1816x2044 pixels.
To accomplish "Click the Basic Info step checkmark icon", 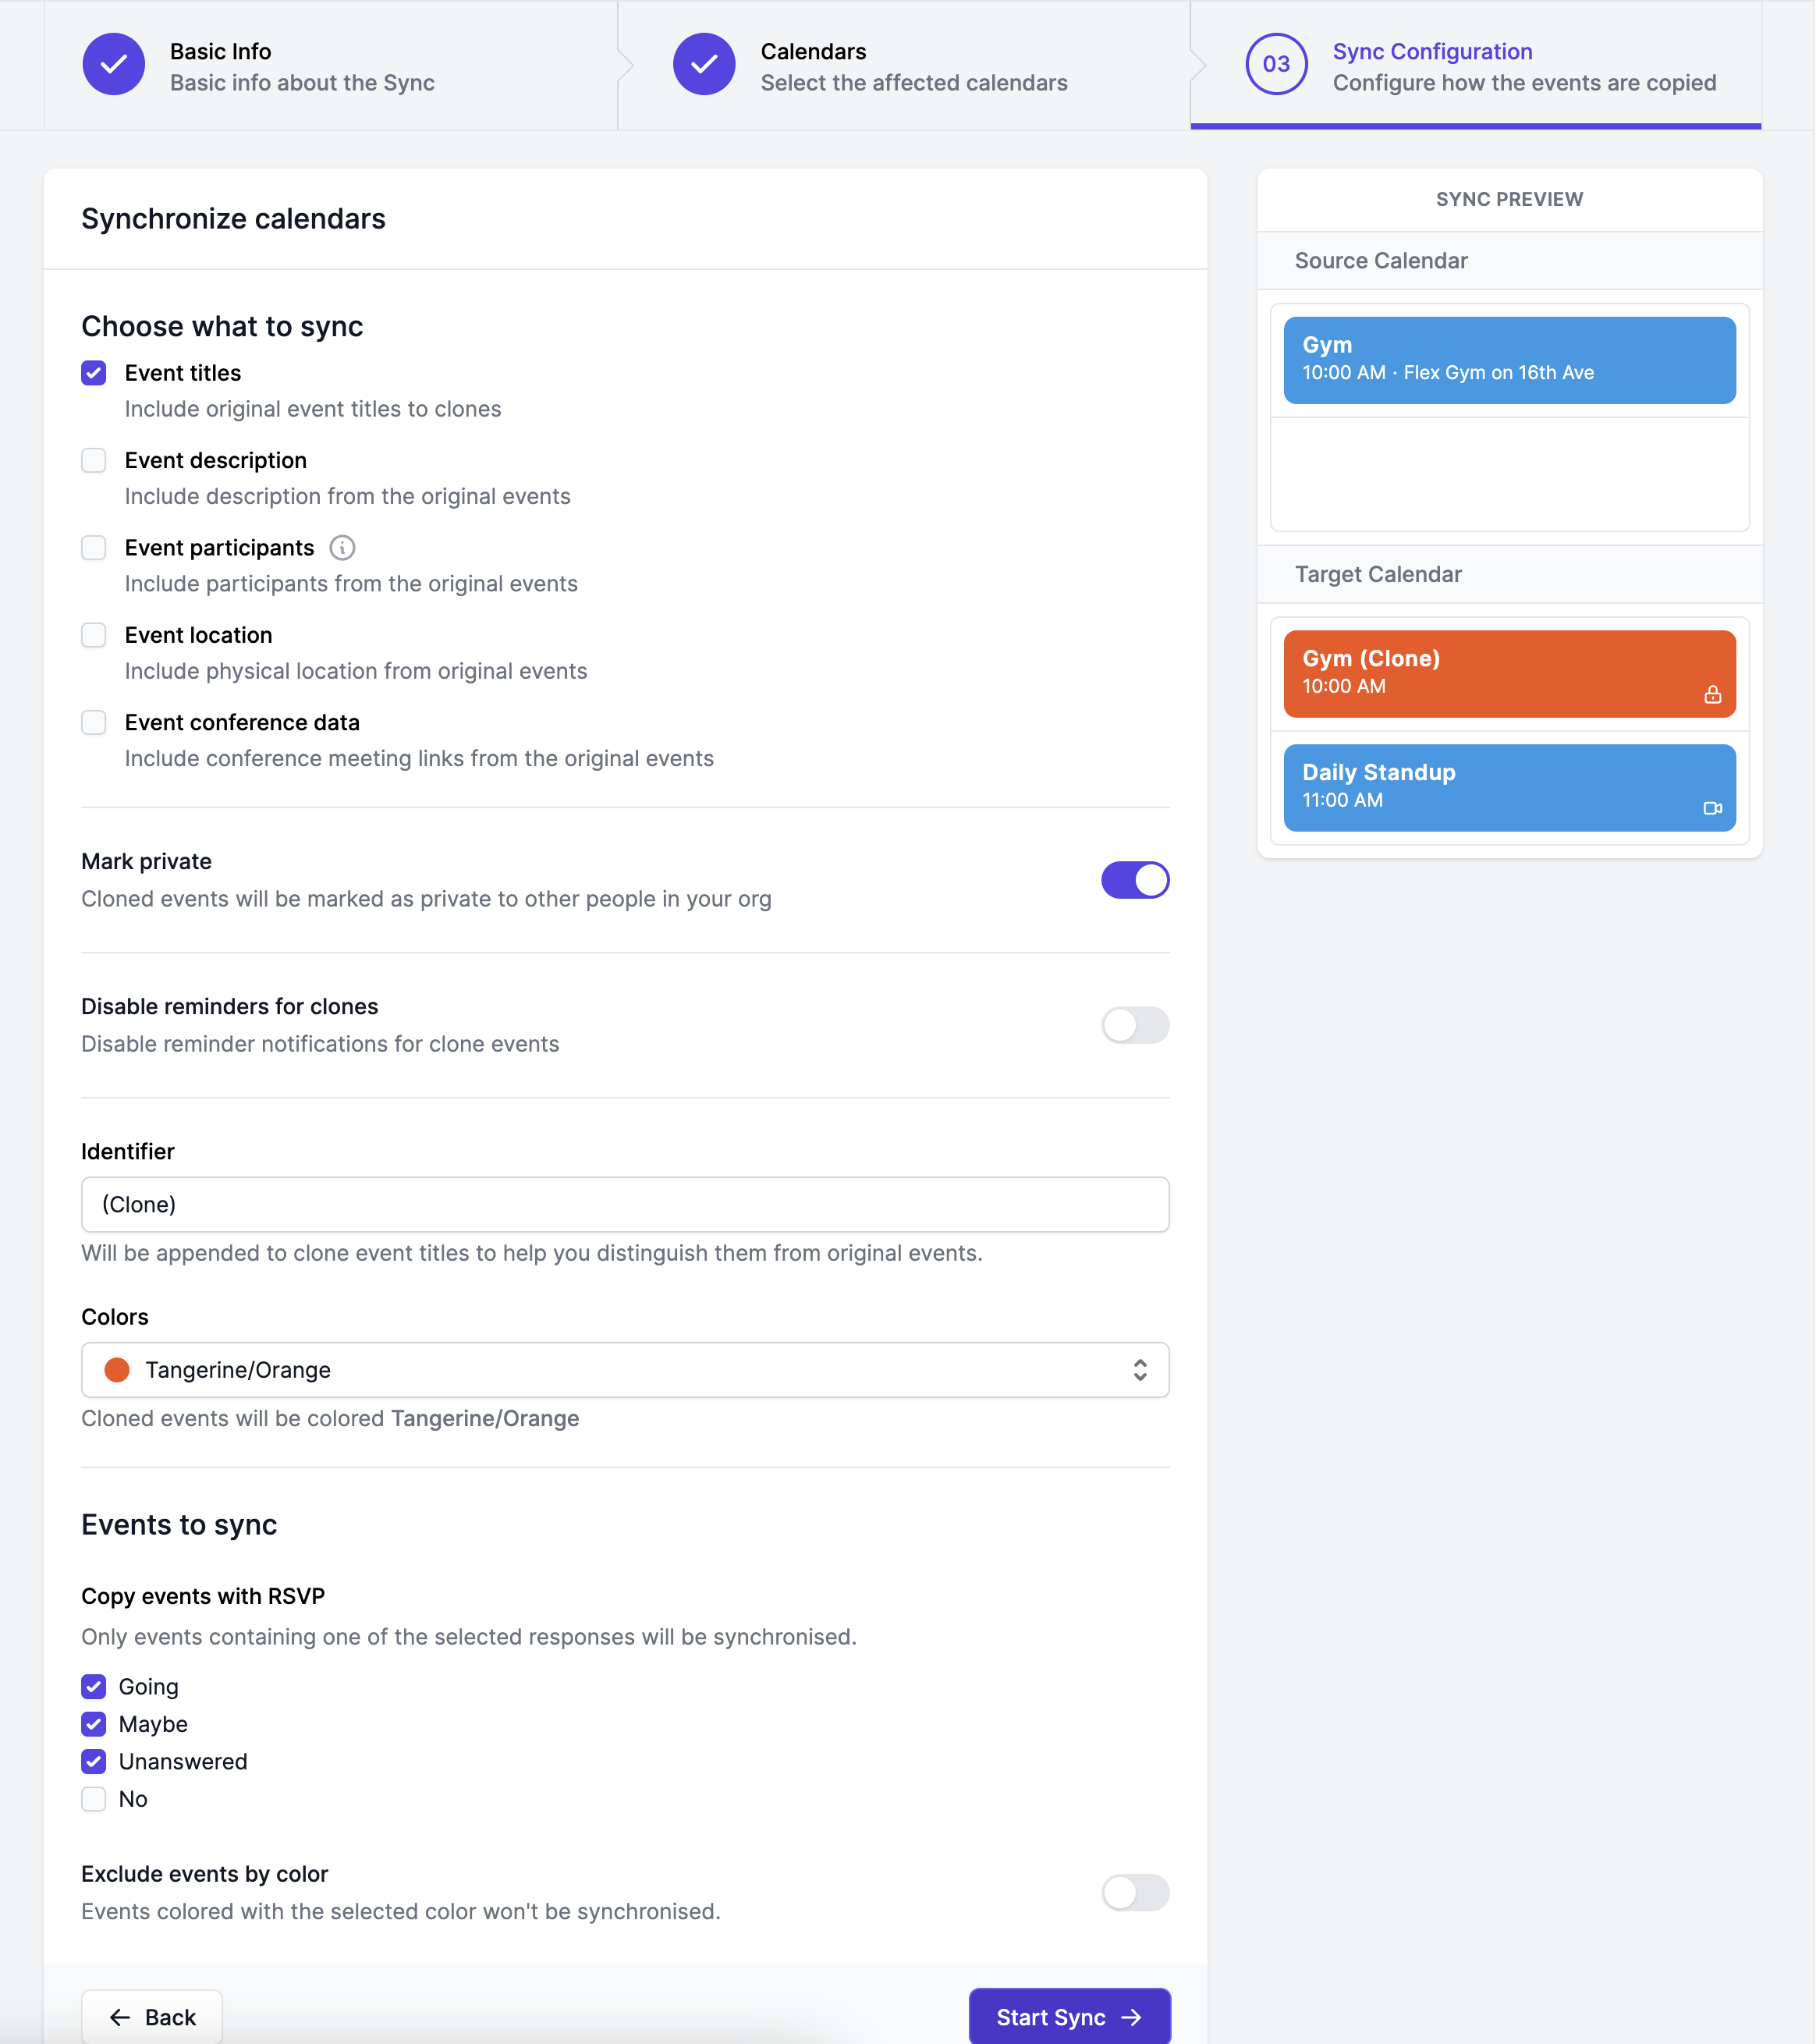I will 113,65.
